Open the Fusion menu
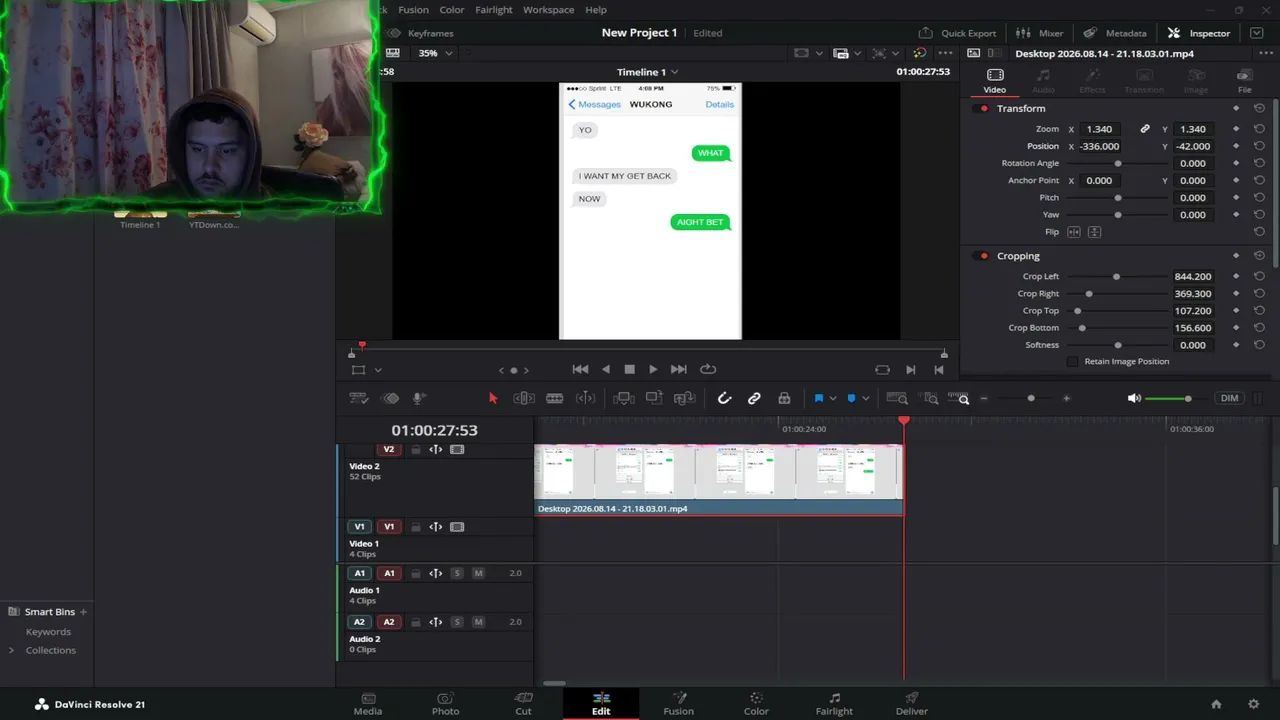1280x720 pixels. coord(413,10)
